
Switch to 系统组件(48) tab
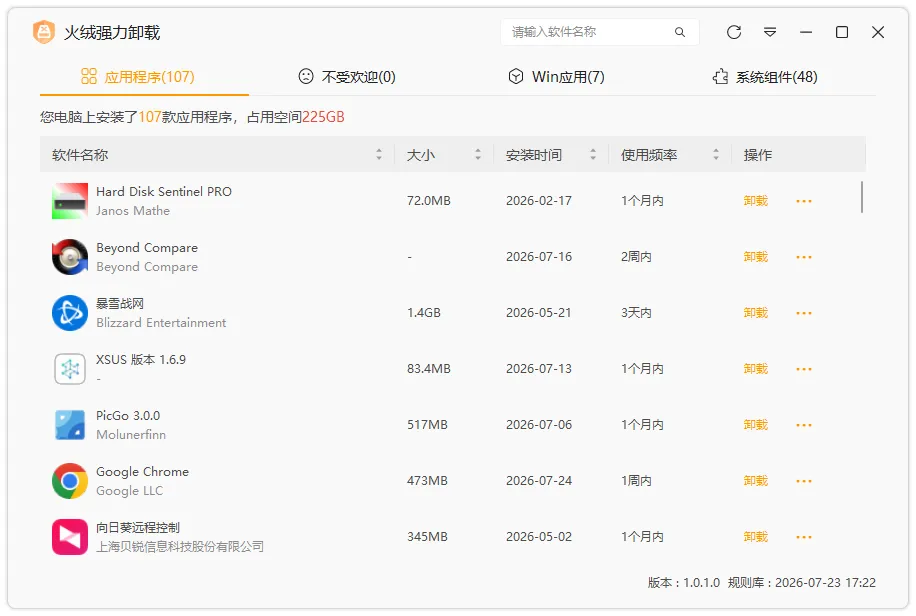[765, 77]
